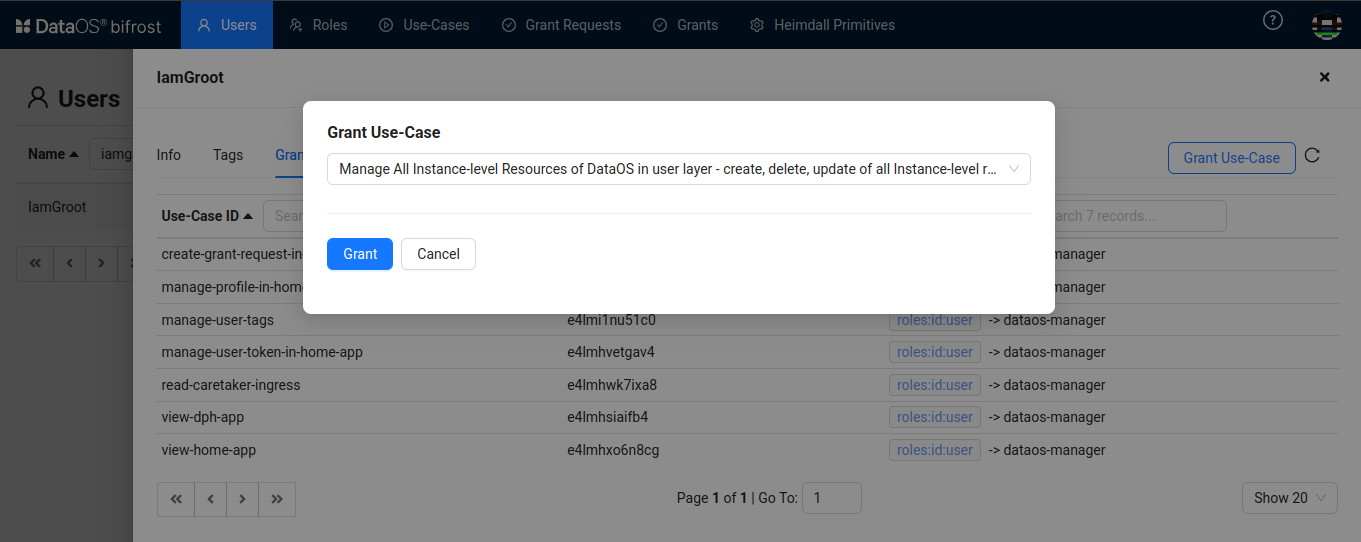Sort by the Use-Case ID column header
The width and height of the screenshot is (1361, 542).
(x=207, y=216)
